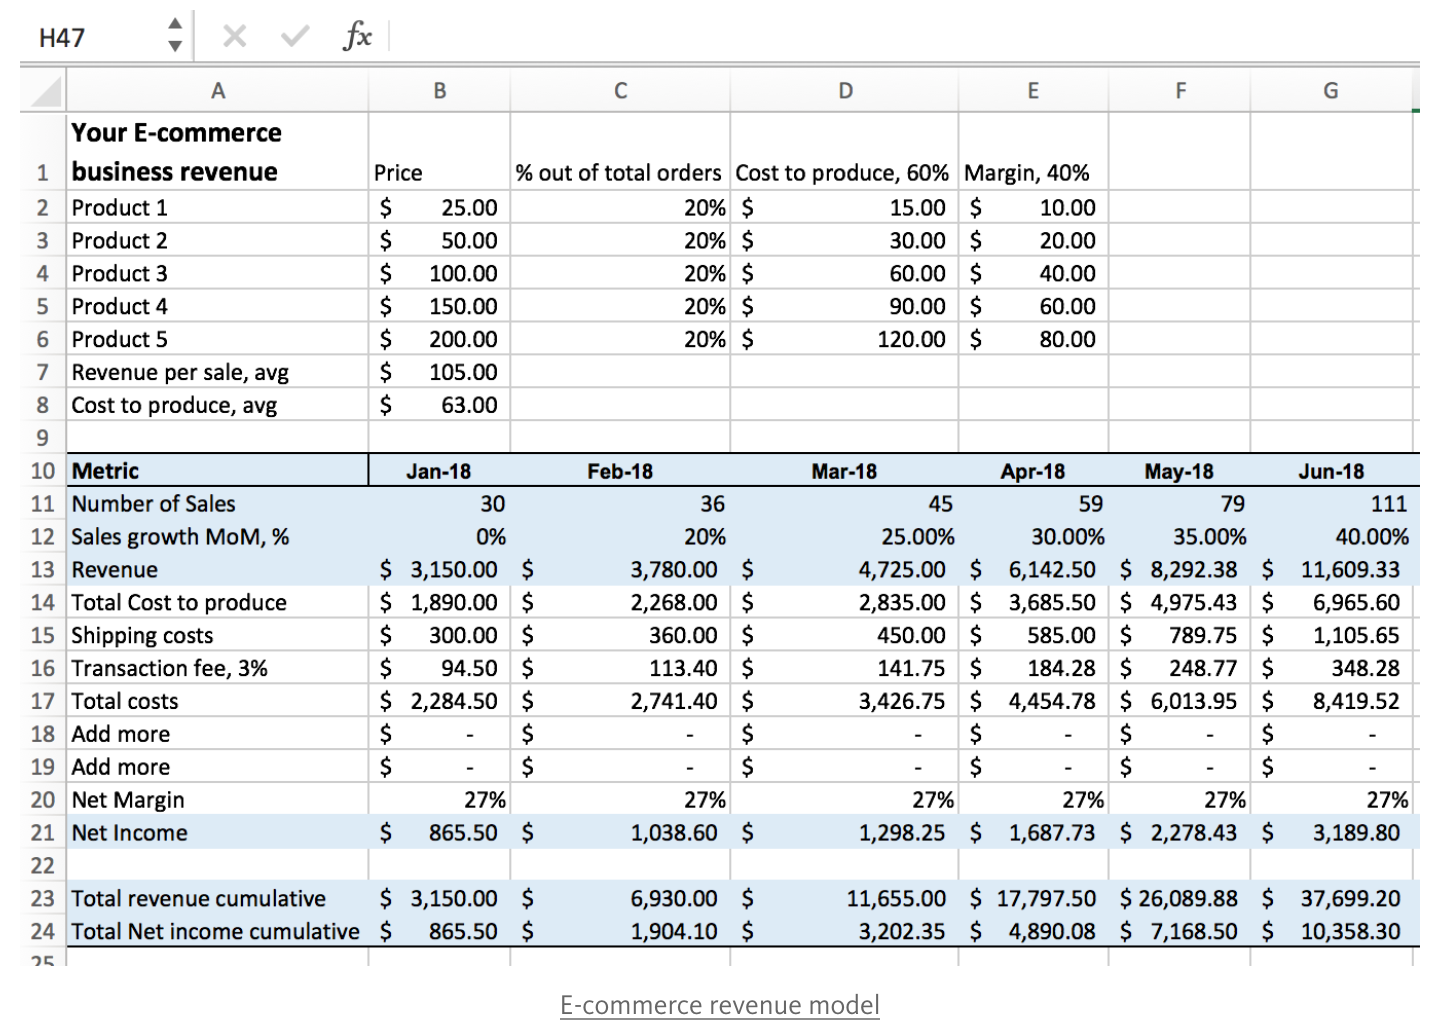Viewport: 1430px width, 1026px height.
Task: Select column G header
Action: tap(1331, 91)
